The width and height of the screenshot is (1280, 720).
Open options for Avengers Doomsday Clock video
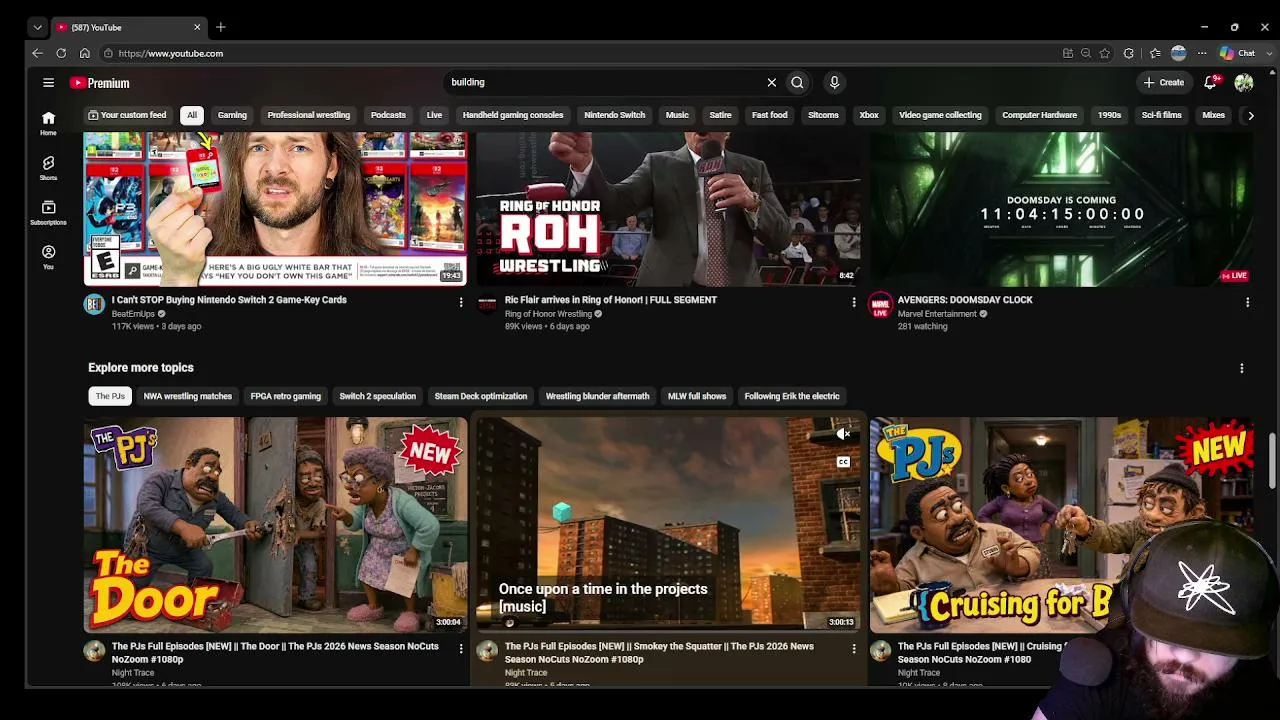pyautogui.click(x=1247, y=302)
